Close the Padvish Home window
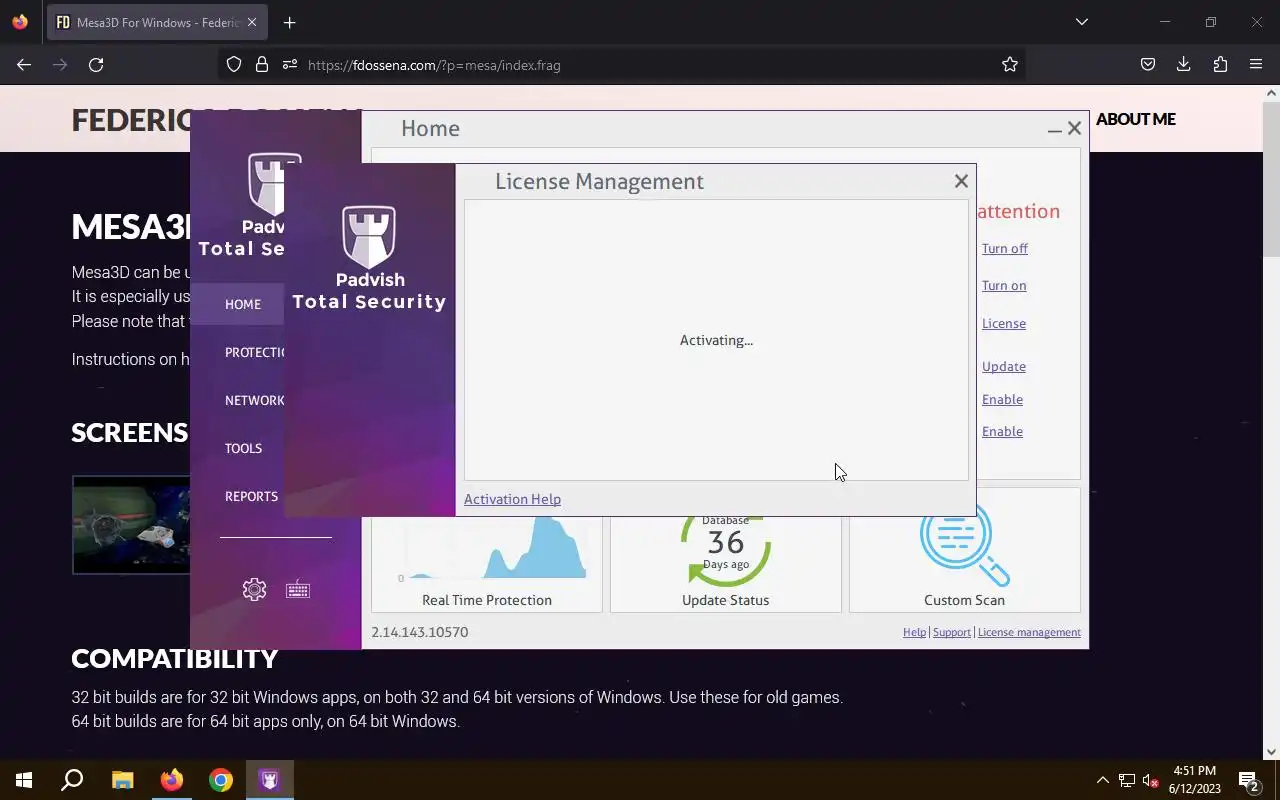This screenshot has height=800, width=1280. point(1074,128)
